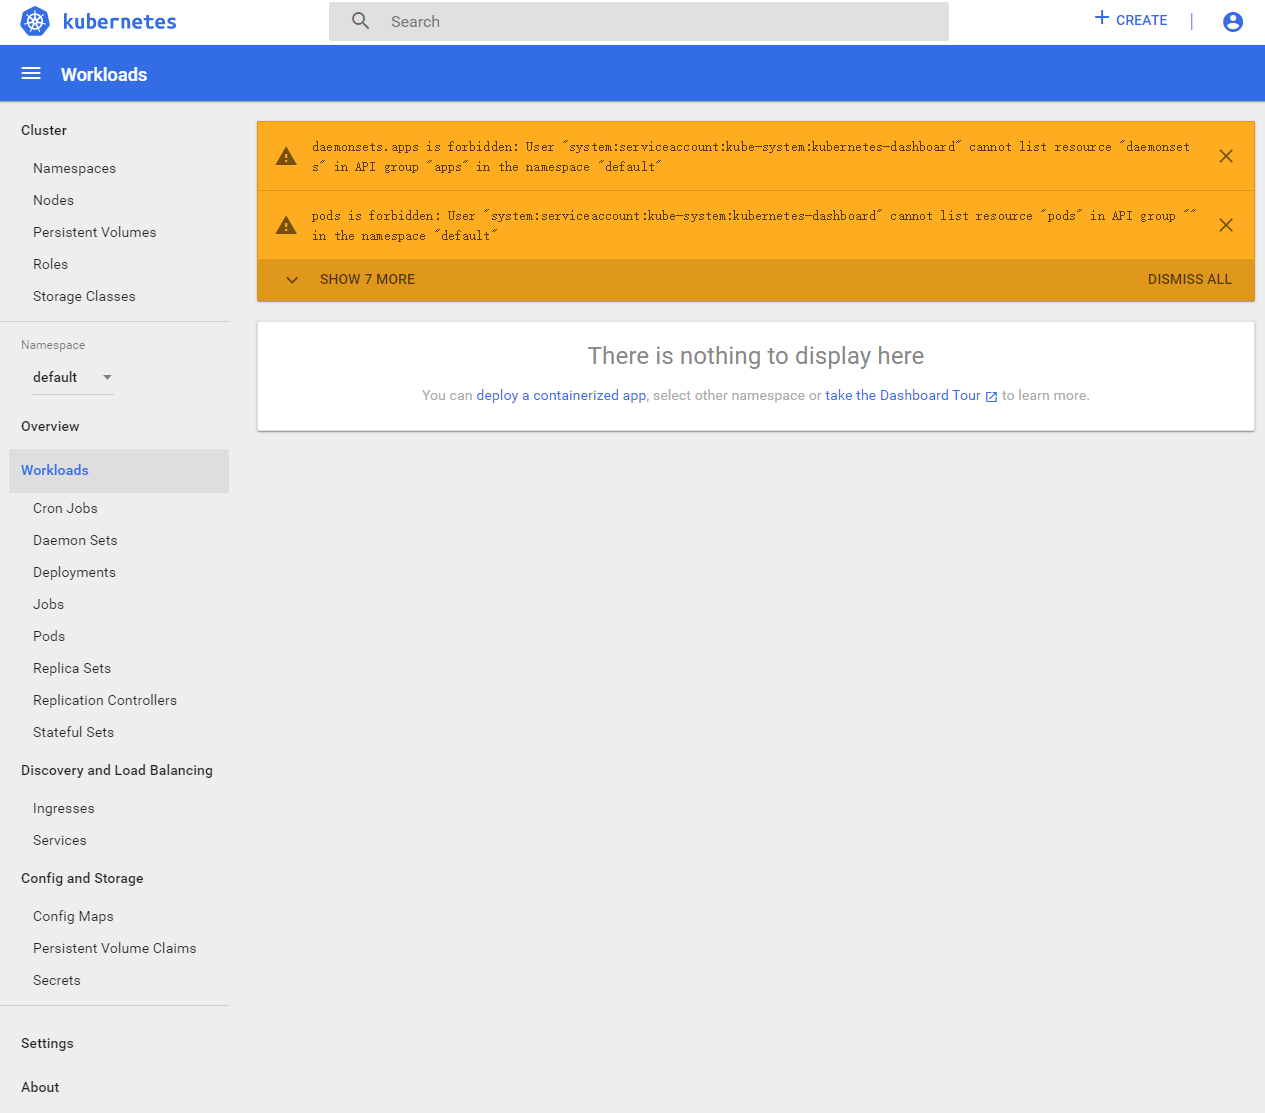Open Services in the sidebar

click(x=60, y=840)
